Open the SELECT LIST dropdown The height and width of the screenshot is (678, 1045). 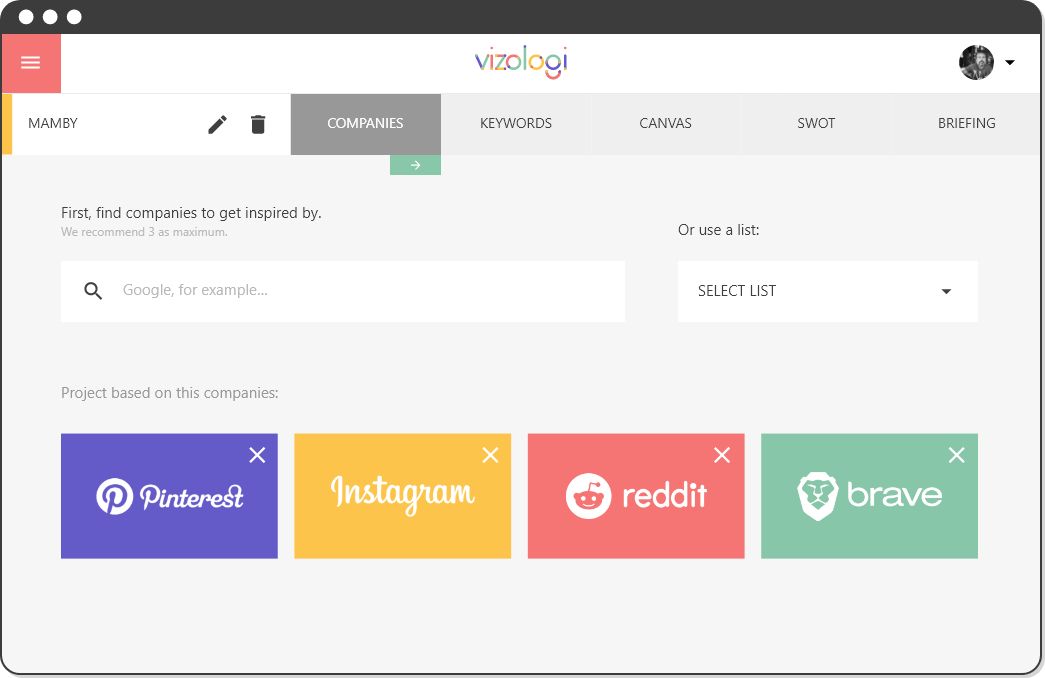828,291
